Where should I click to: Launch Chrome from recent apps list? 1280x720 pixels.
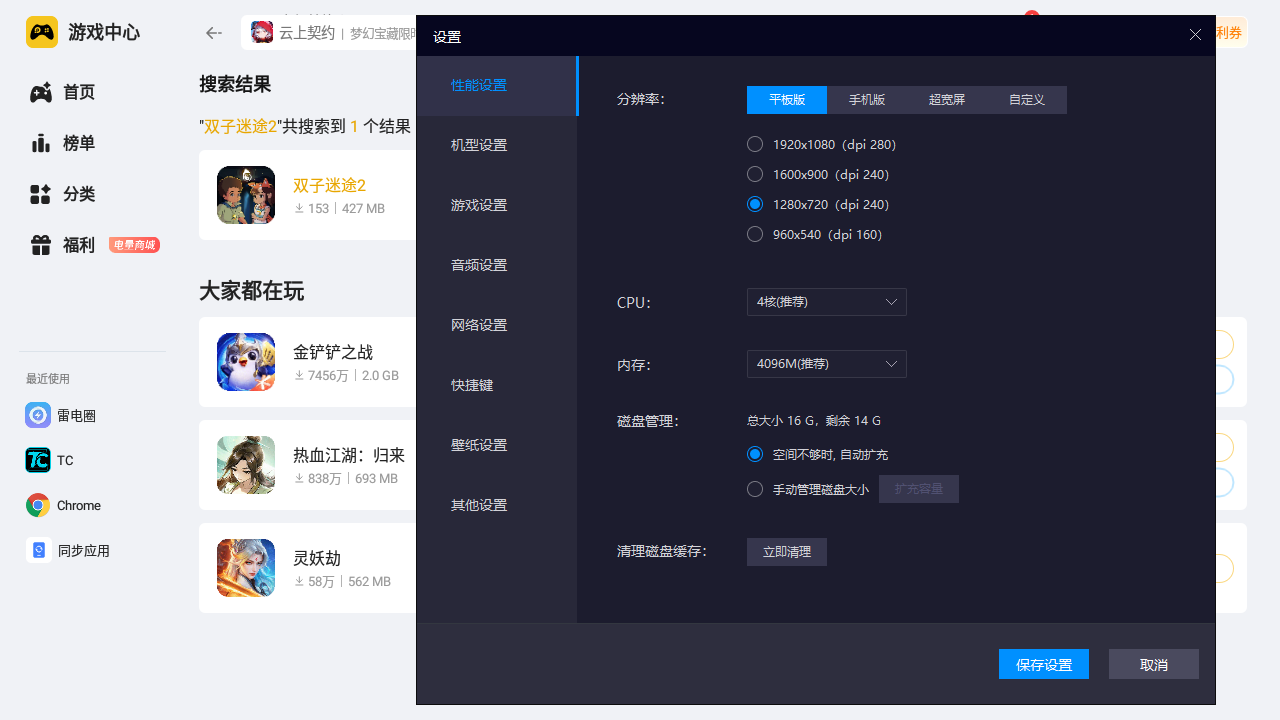pos(38,505)
